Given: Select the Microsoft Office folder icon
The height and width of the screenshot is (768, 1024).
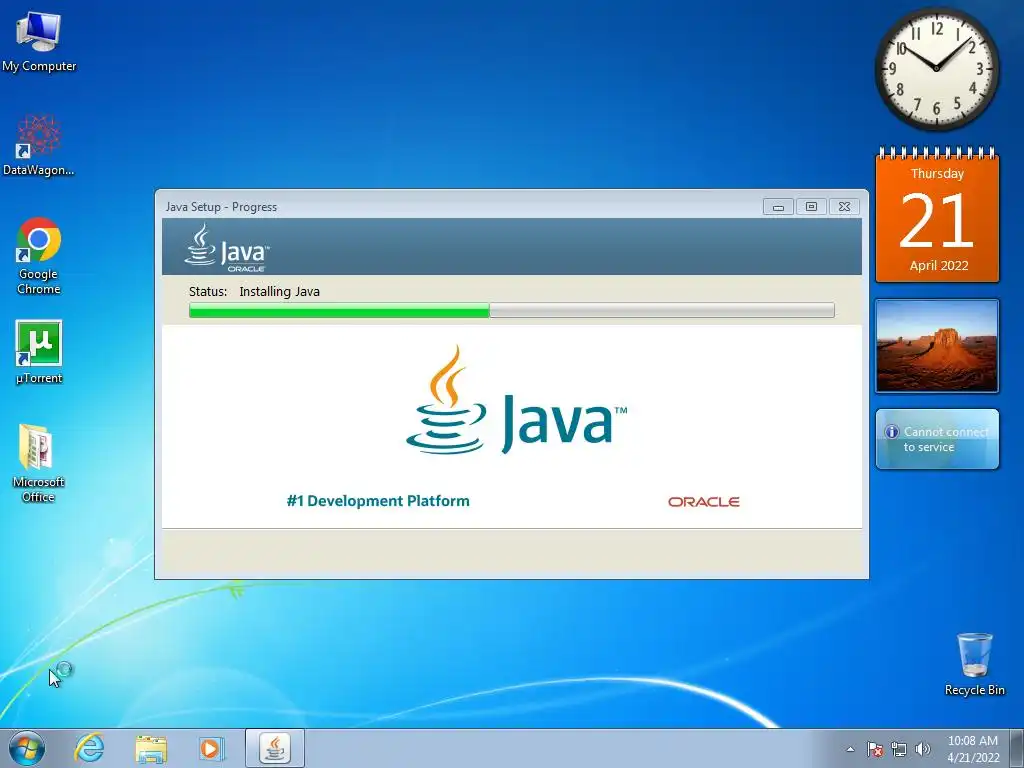Looking at the screenshot, I should pyautogui.click(x=39, y=463).
